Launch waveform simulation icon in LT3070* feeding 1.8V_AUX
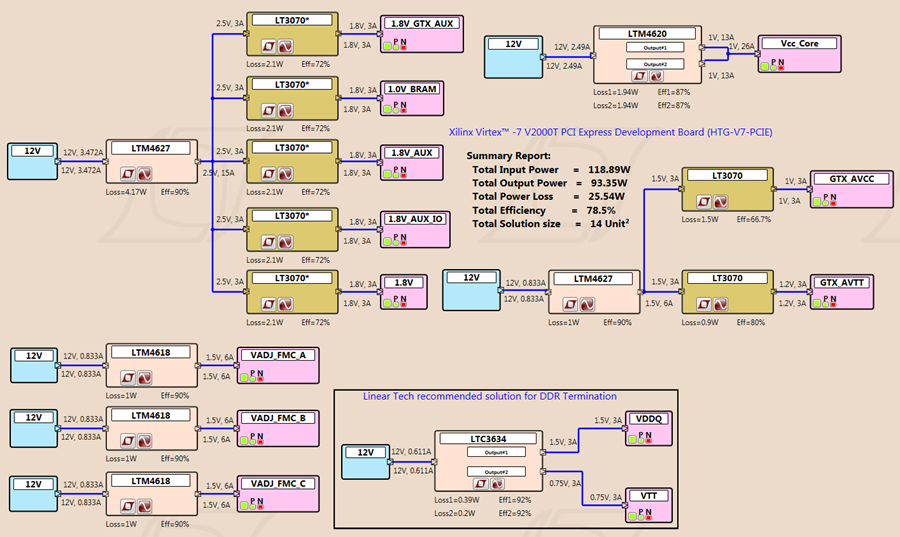900x537 pixels. 285,173
